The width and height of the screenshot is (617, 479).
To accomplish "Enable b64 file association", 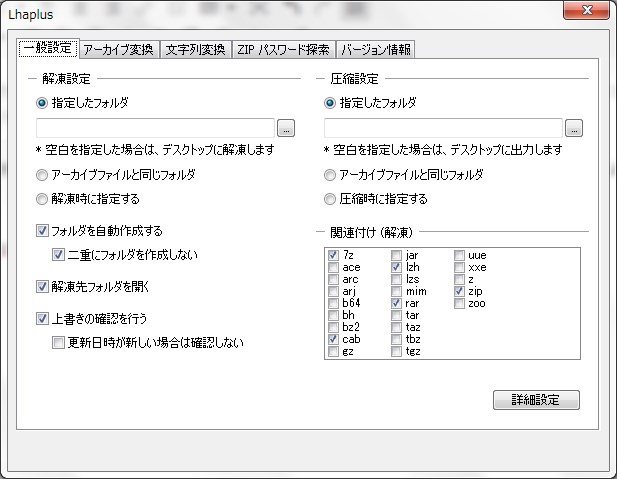I will click(x=333, y=303).
